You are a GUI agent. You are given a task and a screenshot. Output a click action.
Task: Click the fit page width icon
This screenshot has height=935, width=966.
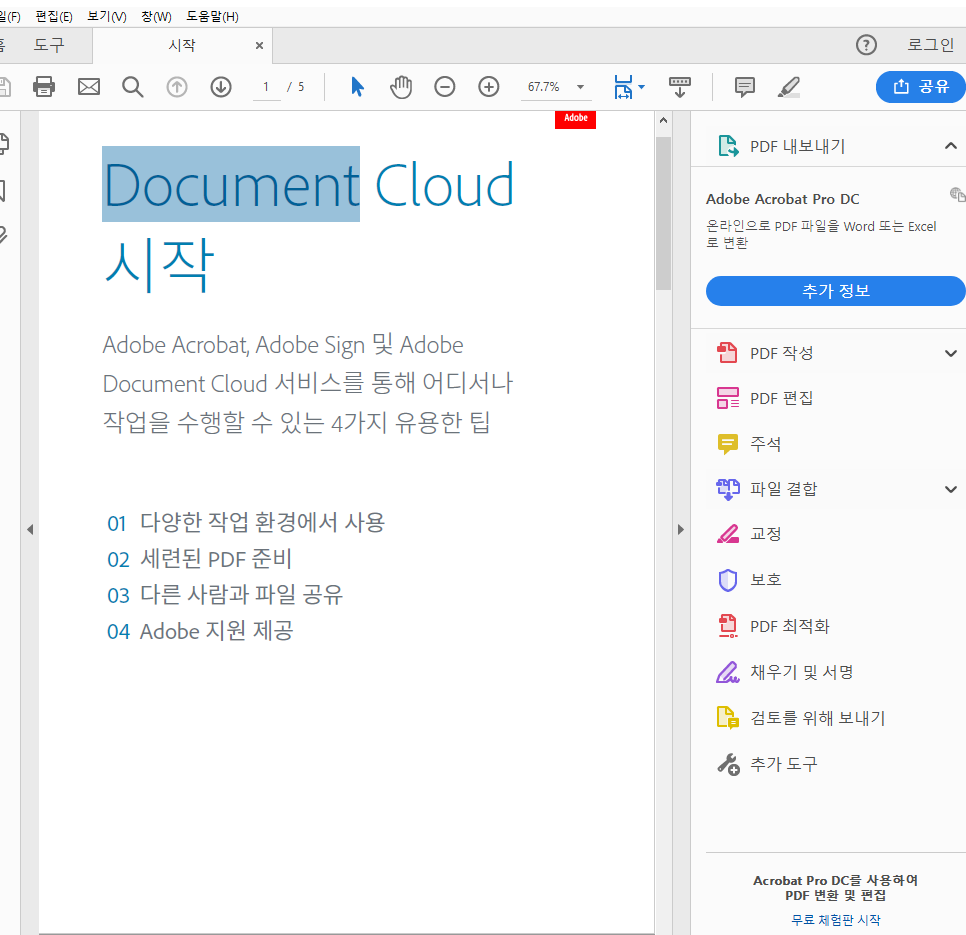623,87
